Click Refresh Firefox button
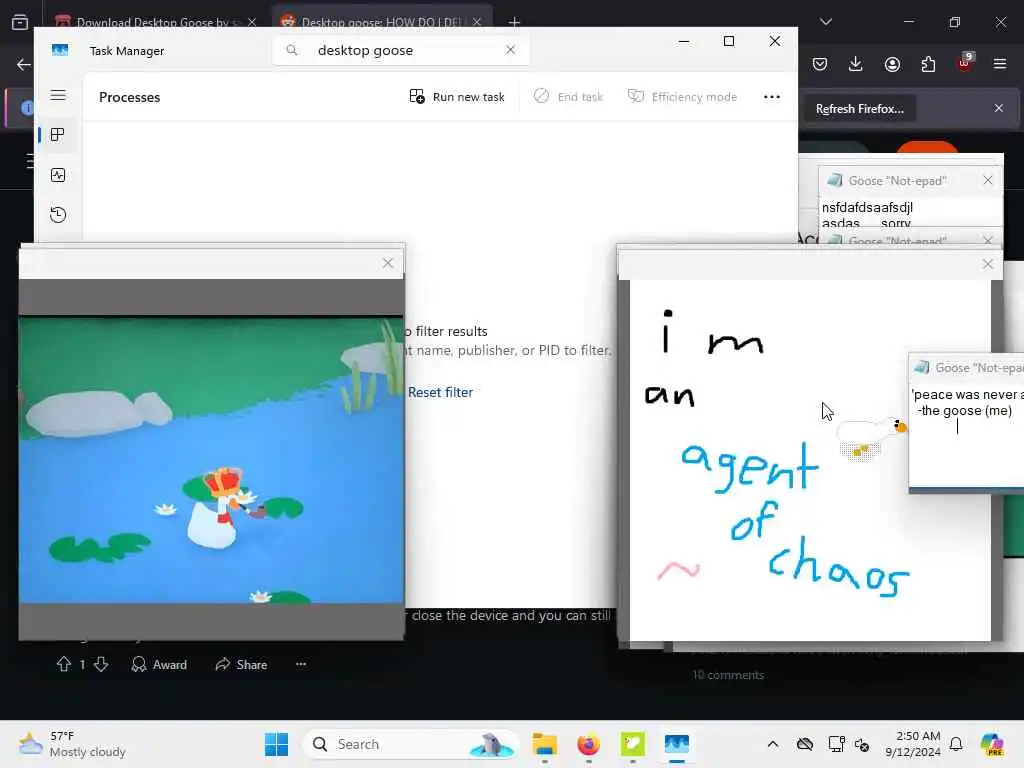Viewport: 1024px width, 768px height. point(859,109)
